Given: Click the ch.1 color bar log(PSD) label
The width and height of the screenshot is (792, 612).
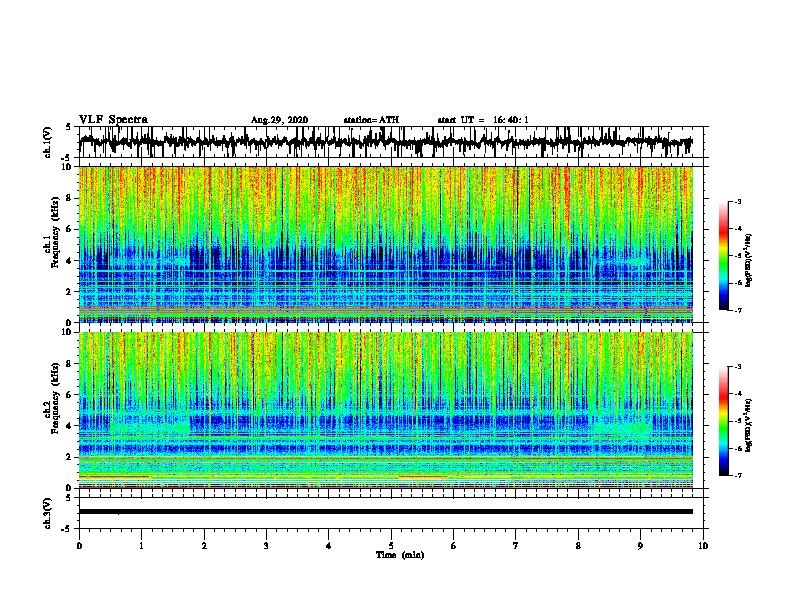Looking at the screenshot, I should 749,260.
